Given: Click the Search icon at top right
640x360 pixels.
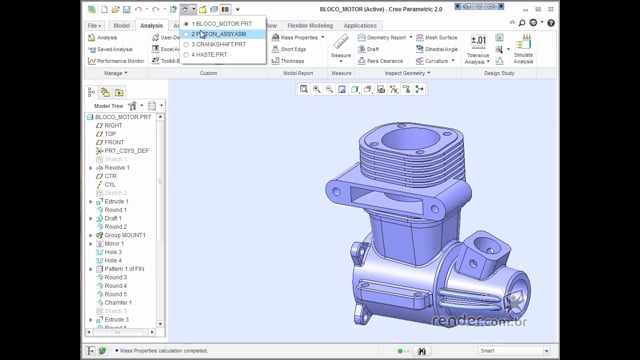Looking at the screenshot, I should 522,23.
